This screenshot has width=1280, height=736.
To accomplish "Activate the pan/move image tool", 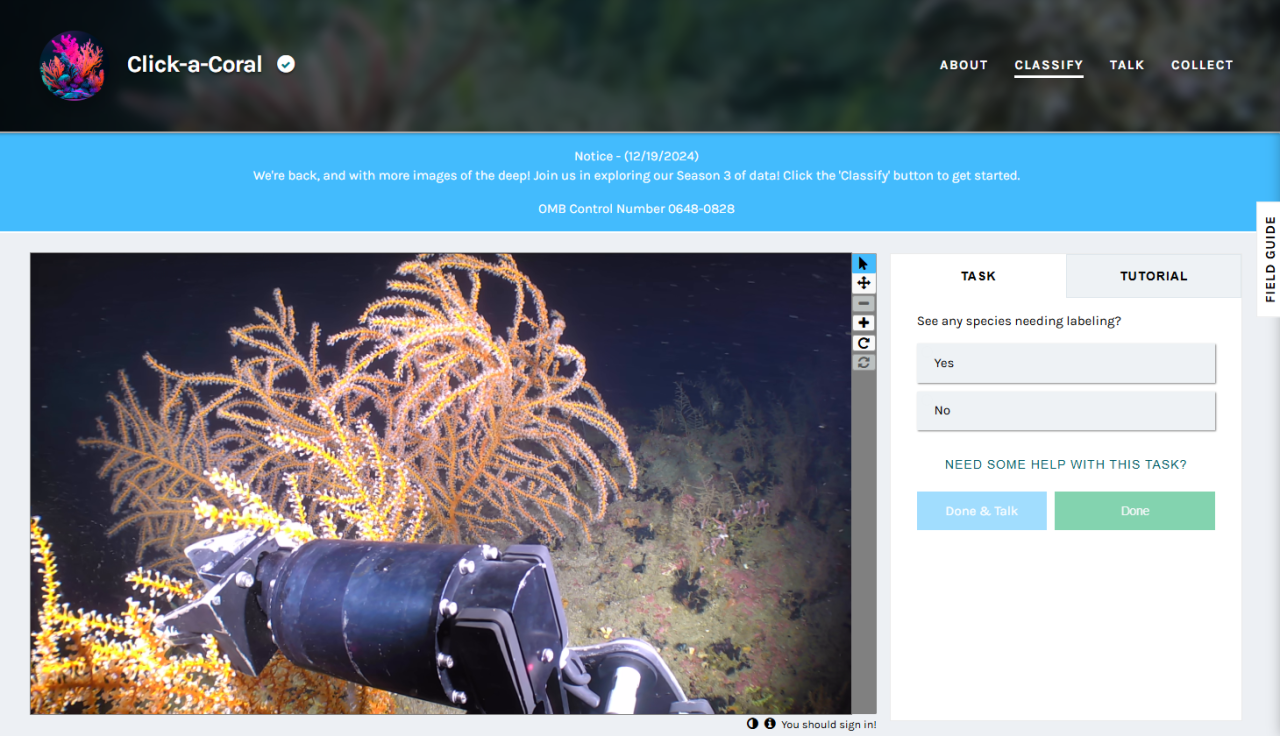I will pyautogui.click(x=864, y=283).
